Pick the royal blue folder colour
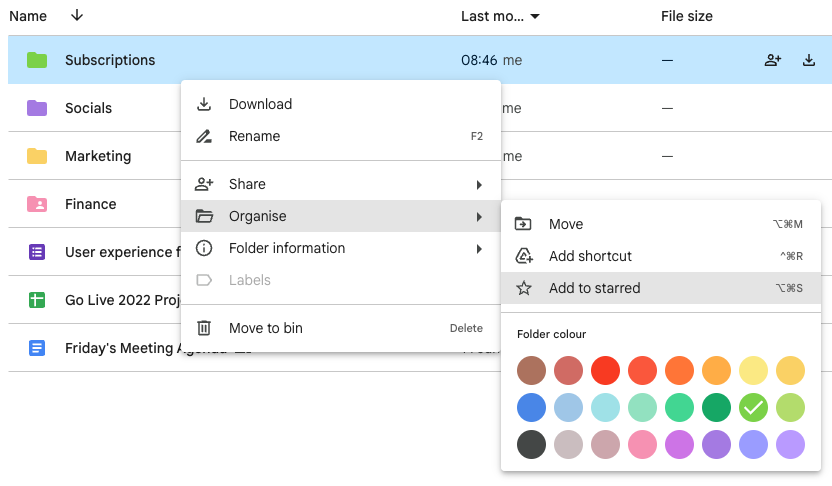Viewport: 832px width, 486px height. [x=531, y=407]
